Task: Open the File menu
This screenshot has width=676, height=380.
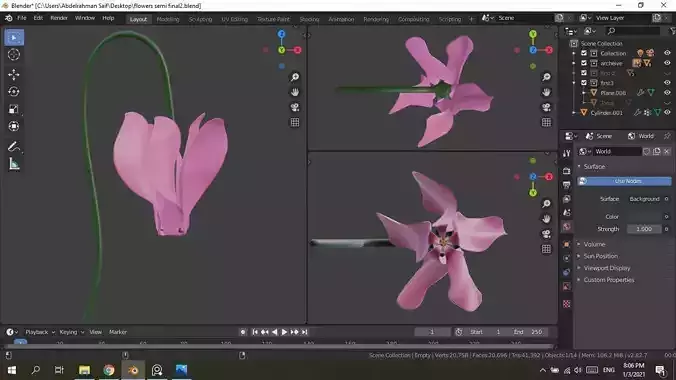Action: click(x=22, y=18)
